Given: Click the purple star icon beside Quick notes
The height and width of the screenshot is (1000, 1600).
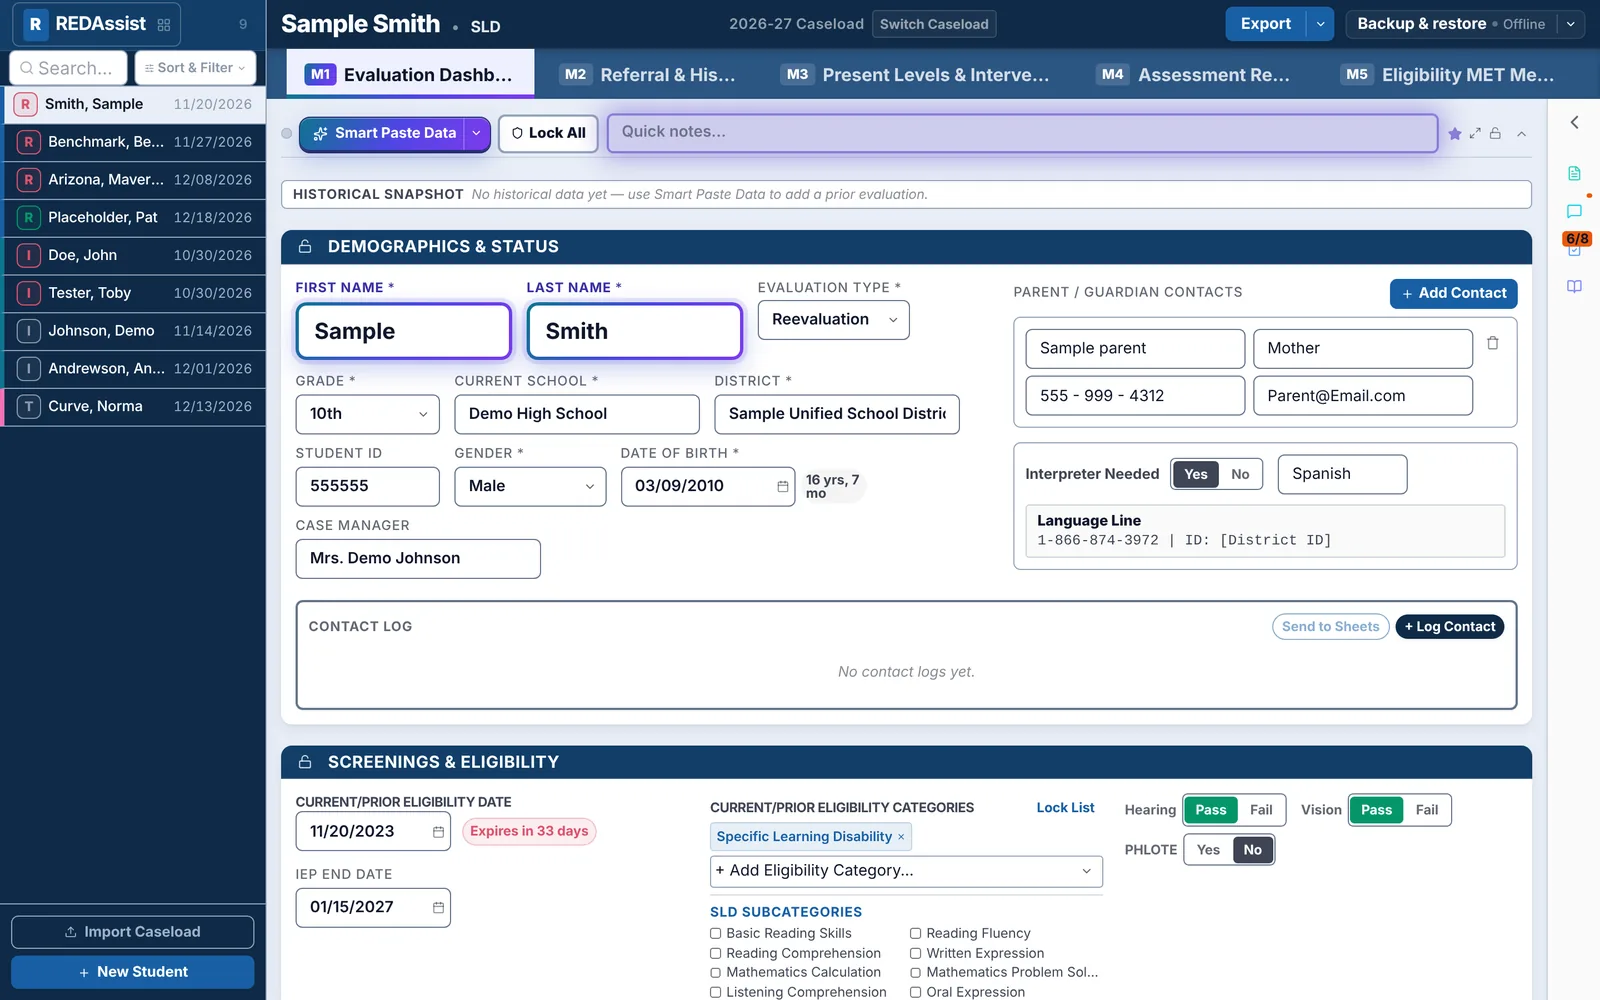Looking at the screenshot, I should pos(1455,134).
